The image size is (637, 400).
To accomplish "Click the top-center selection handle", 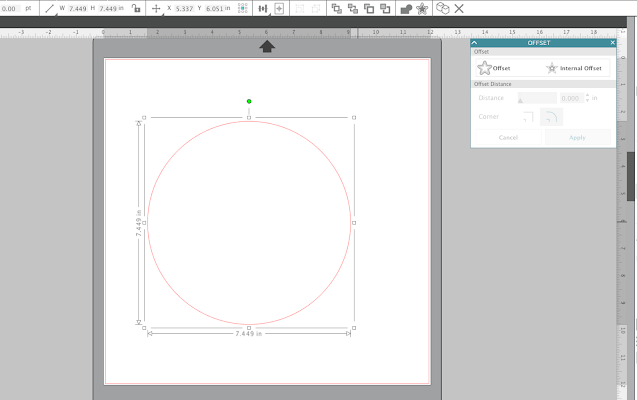I will coord(249,118).
